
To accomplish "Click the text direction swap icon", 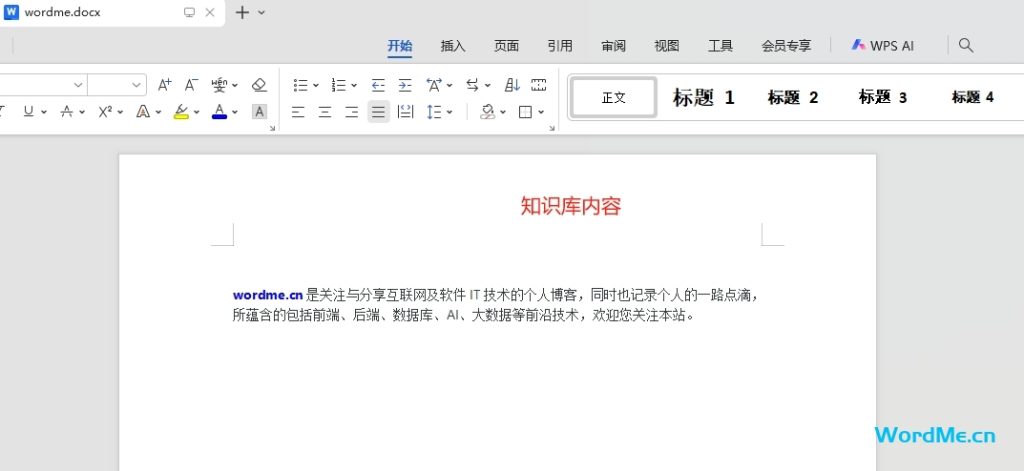I will coord(472,85).
